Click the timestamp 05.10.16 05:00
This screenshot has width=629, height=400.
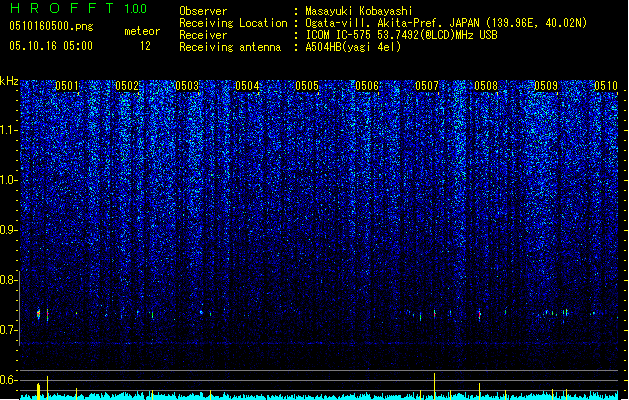point(51,46)
